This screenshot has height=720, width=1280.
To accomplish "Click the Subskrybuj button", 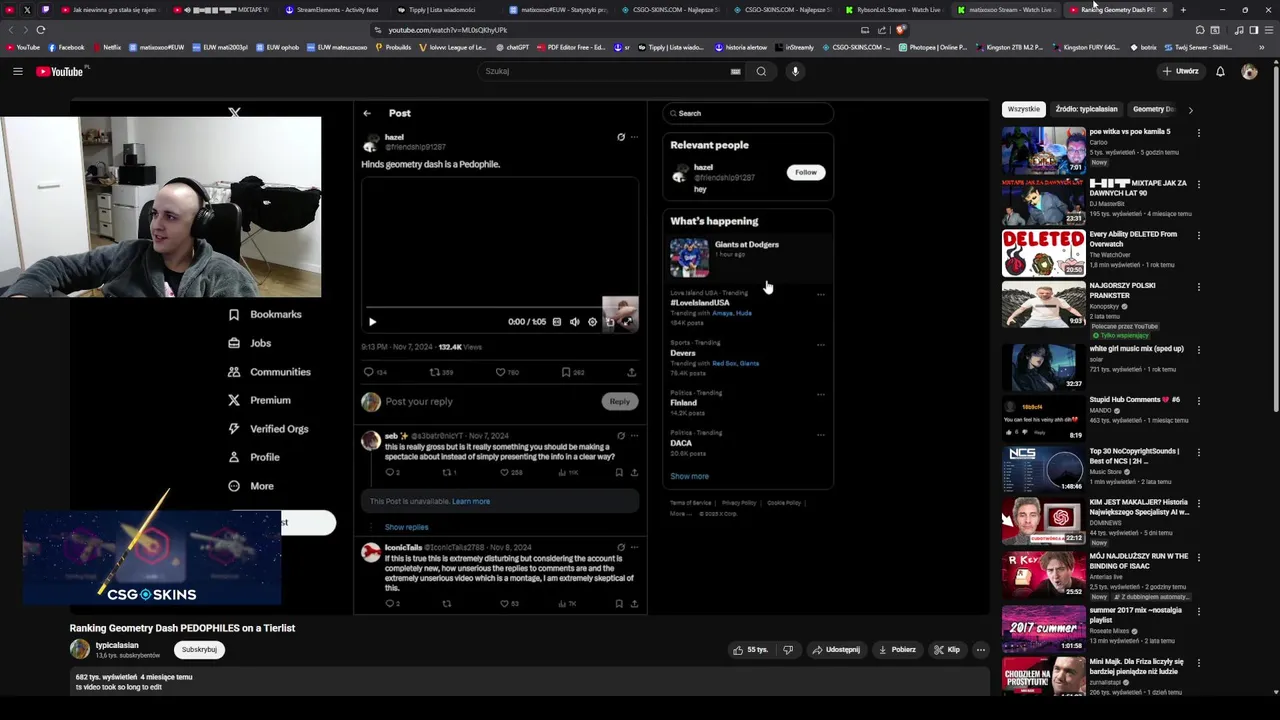I will tap(199, 649).
